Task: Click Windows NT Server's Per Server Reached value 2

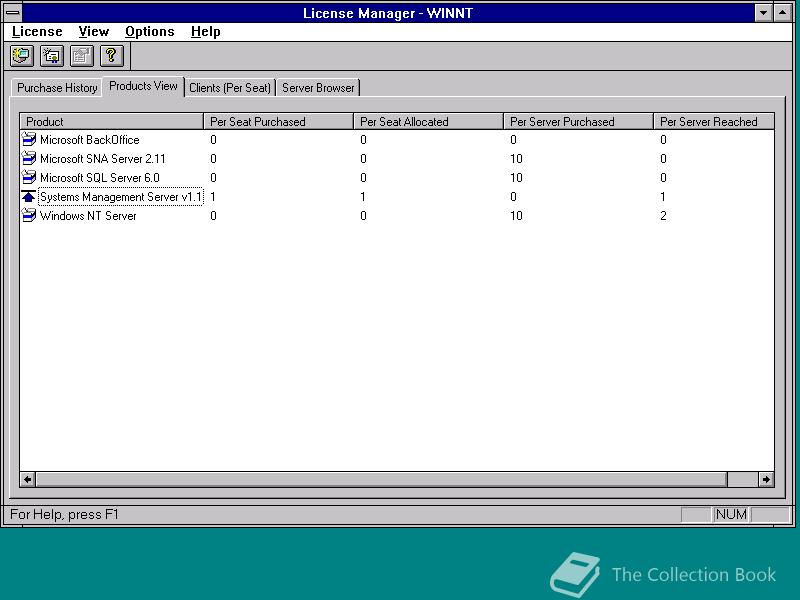Action: click(663, 216)
